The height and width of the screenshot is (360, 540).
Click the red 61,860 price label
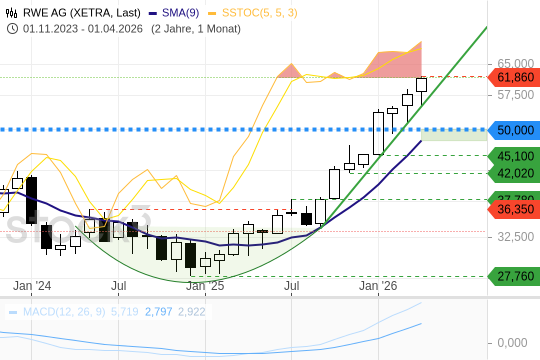514,77
